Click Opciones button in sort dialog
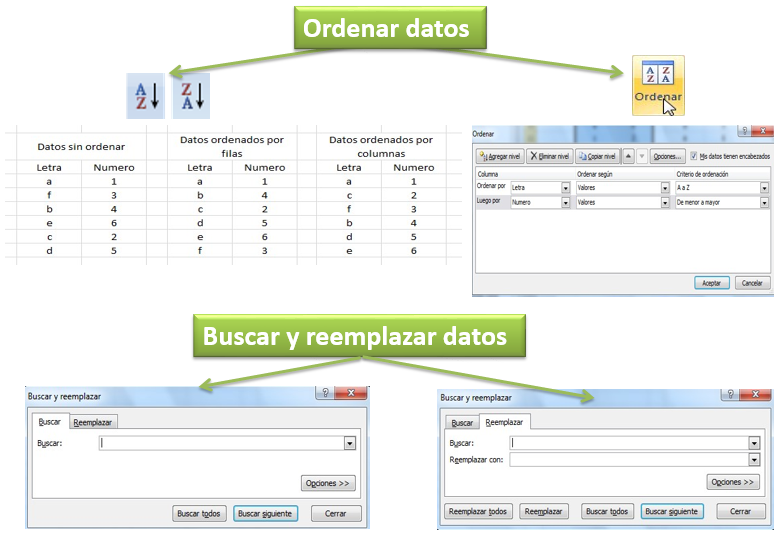The width and height of the screenshot is (784, 539). pyautogui.click(x=667, y=156)
